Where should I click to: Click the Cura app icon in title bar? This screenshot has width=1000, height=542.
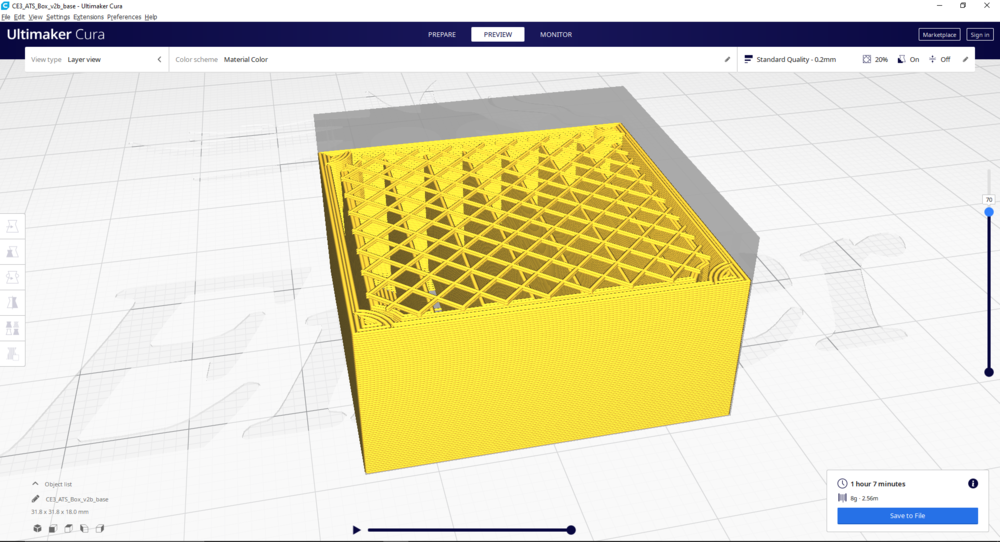coord(5,6)
